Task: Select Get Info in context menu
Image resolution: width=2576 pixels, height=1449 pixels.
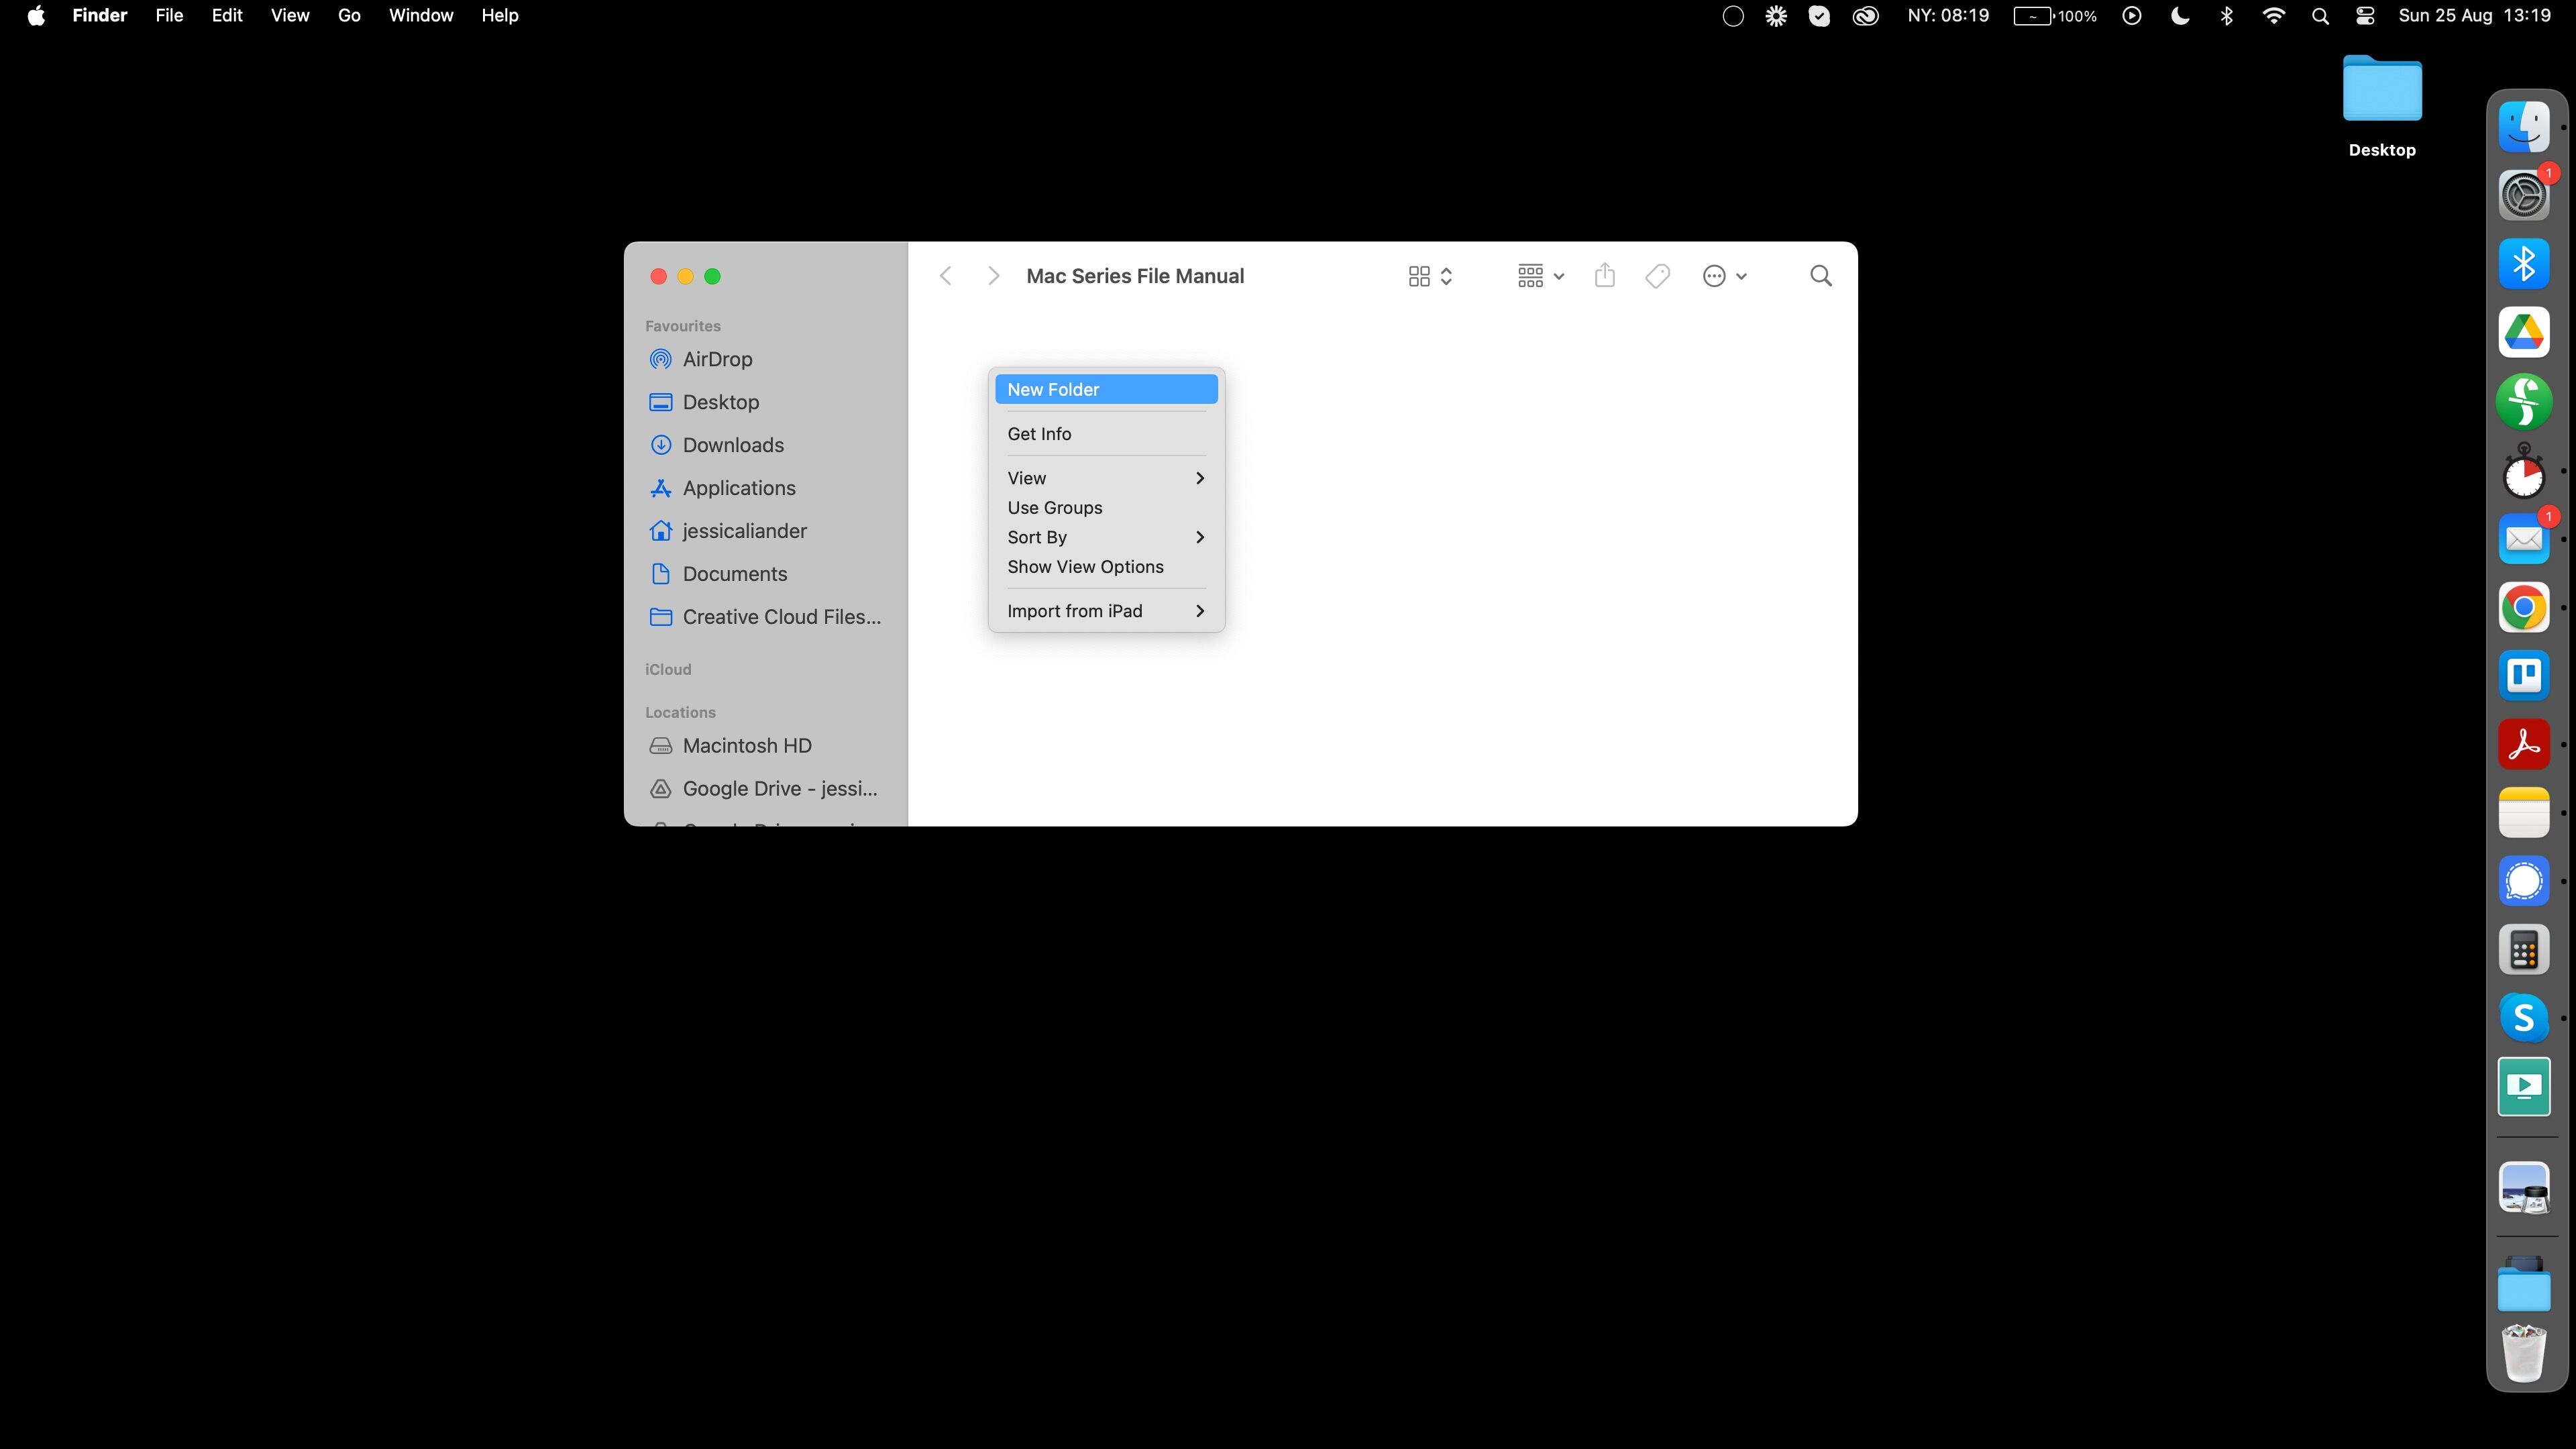Action: tap(1039, 434)
